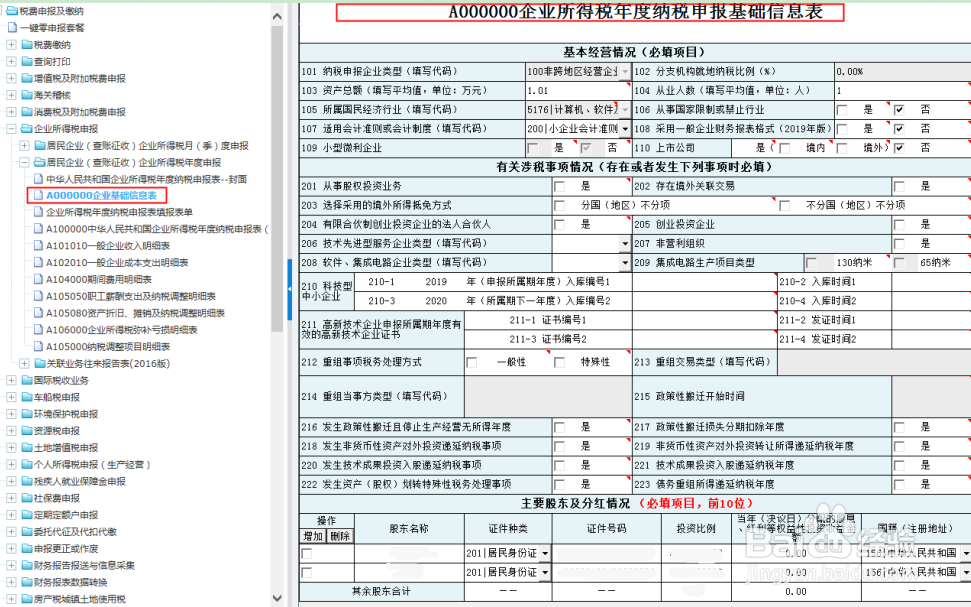Click the page icon of A106000企业所得税弥补亏损明细表

point(38,330)
